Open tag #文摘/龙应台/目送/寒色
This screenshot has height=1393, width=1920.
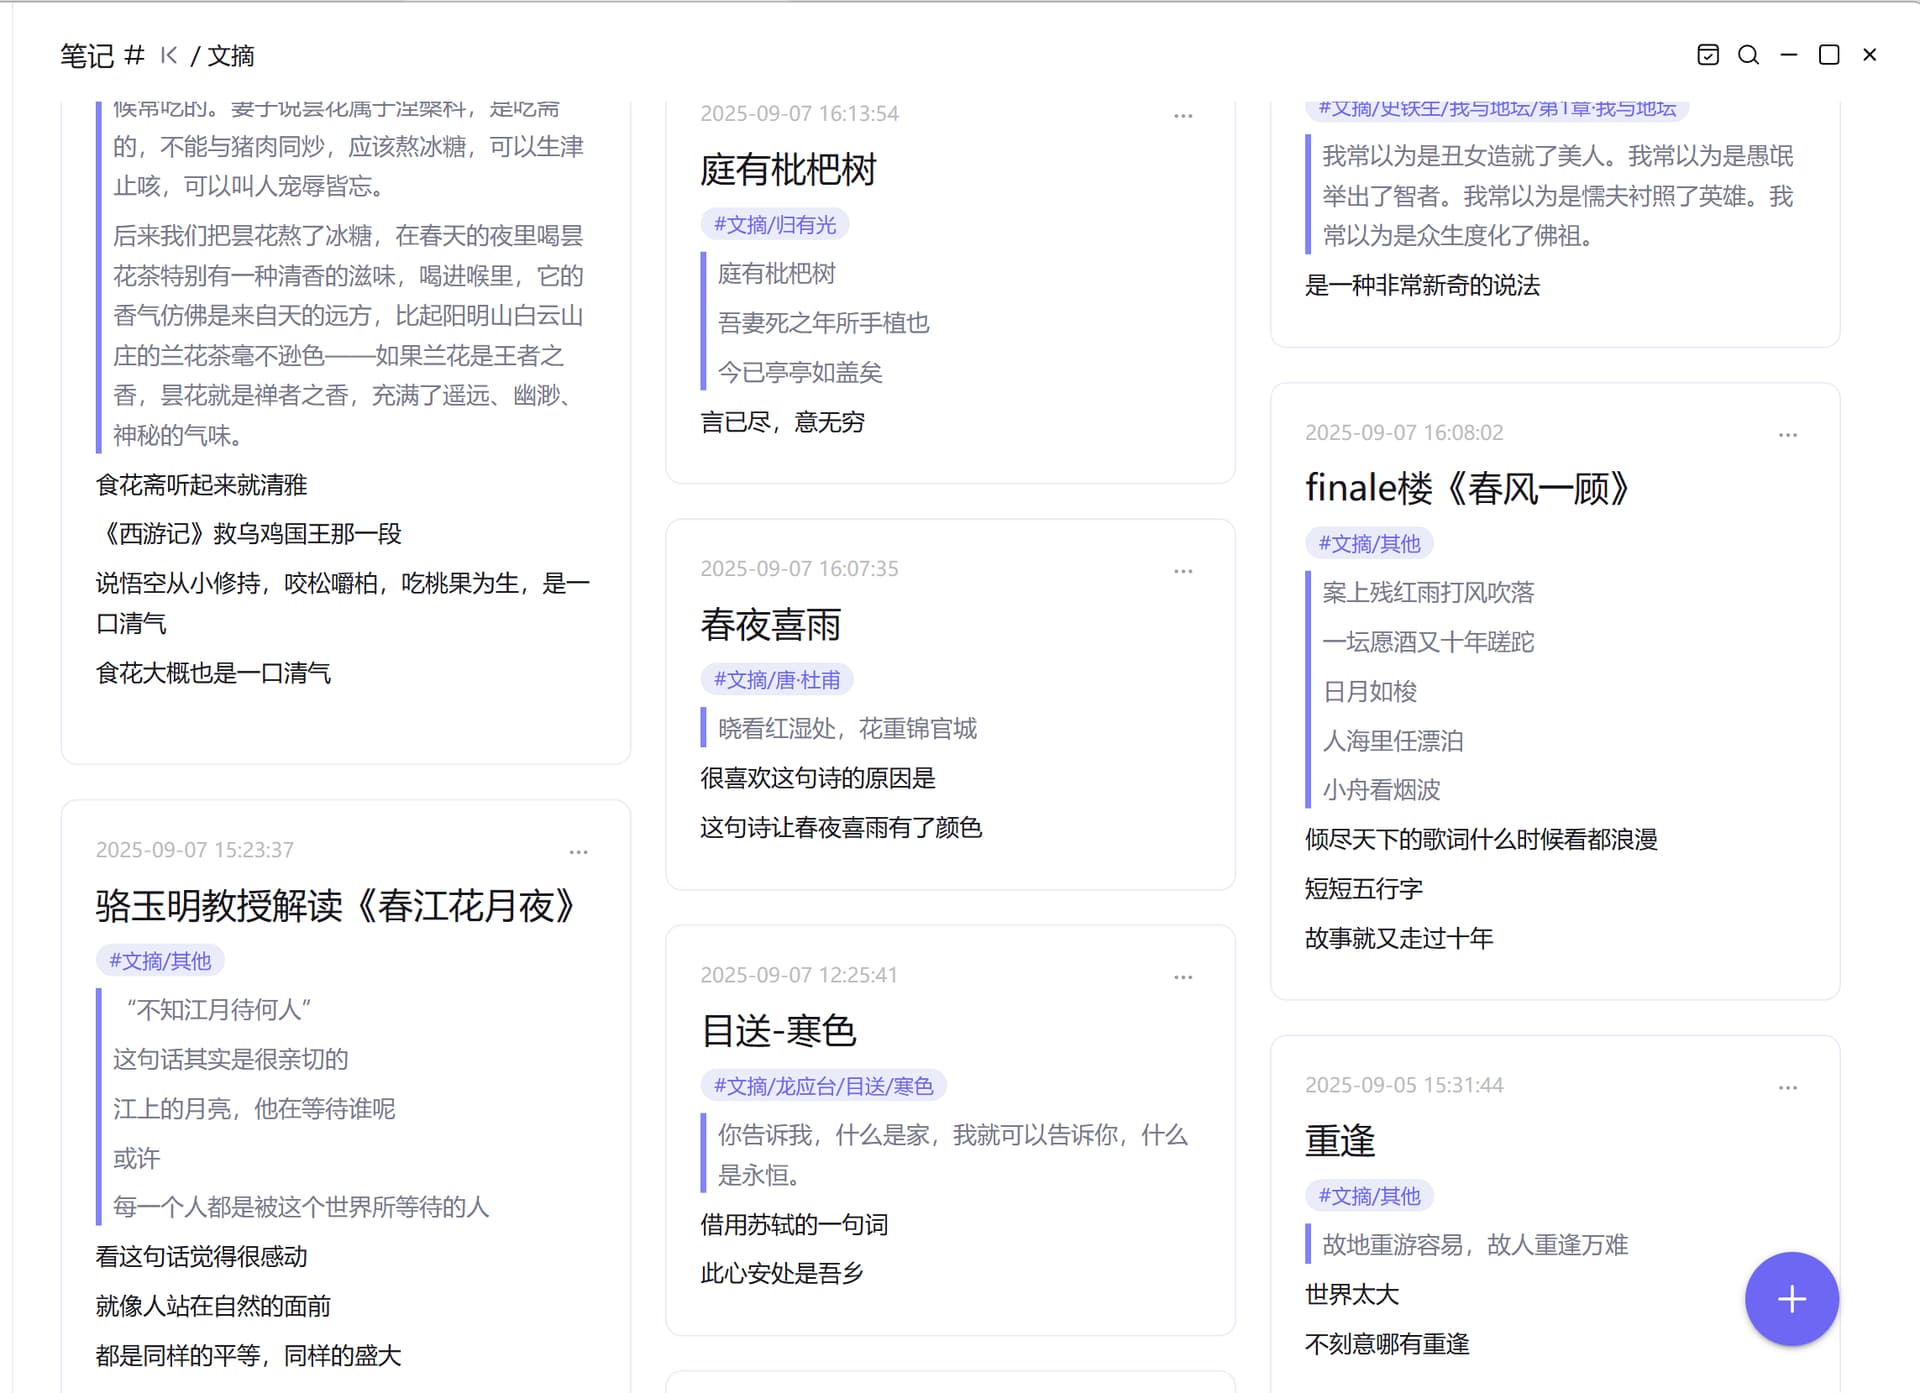(823, 1086)
